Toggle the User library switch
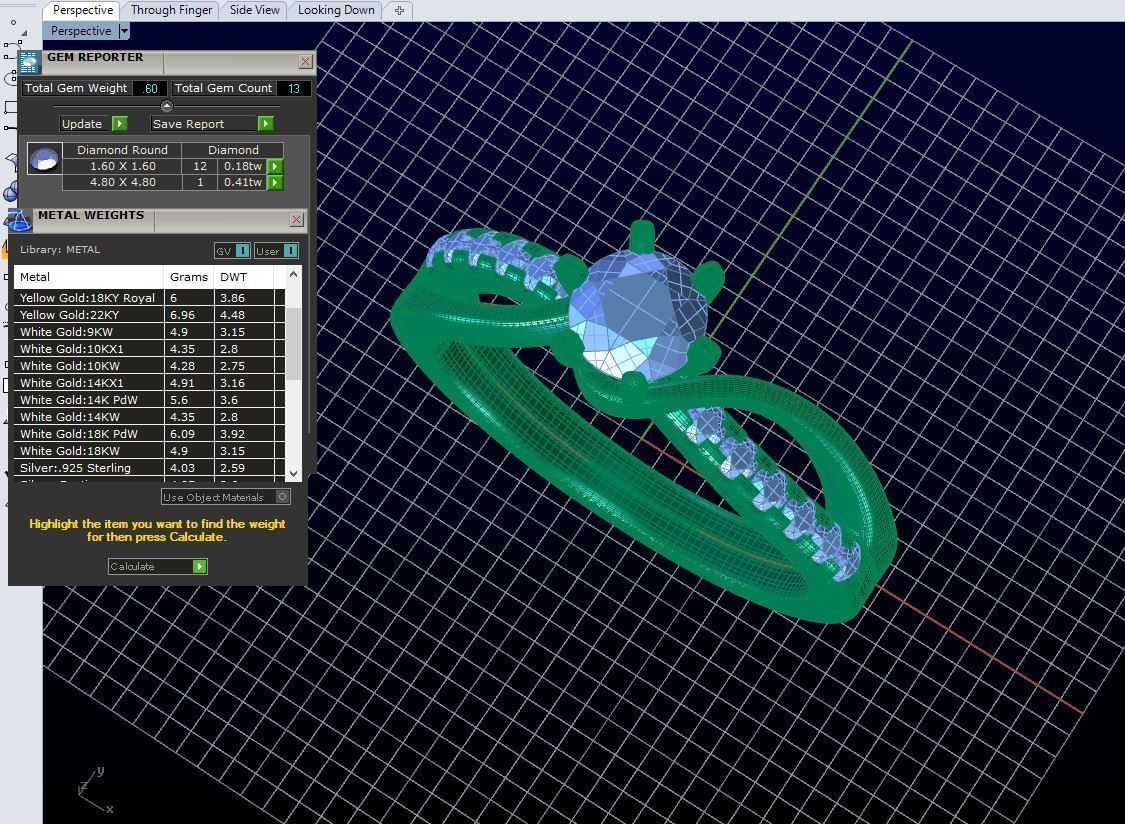Screen dimensions: 1125x824 [x=290, y=251]
